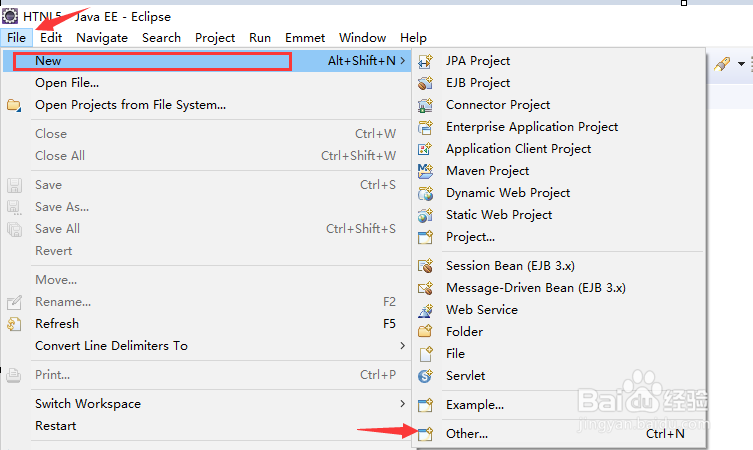The width and height of the screenshot is (753, 450).
Task: Click the Maven Project icon
Action: pyautogui.click(x=426, y=171)
